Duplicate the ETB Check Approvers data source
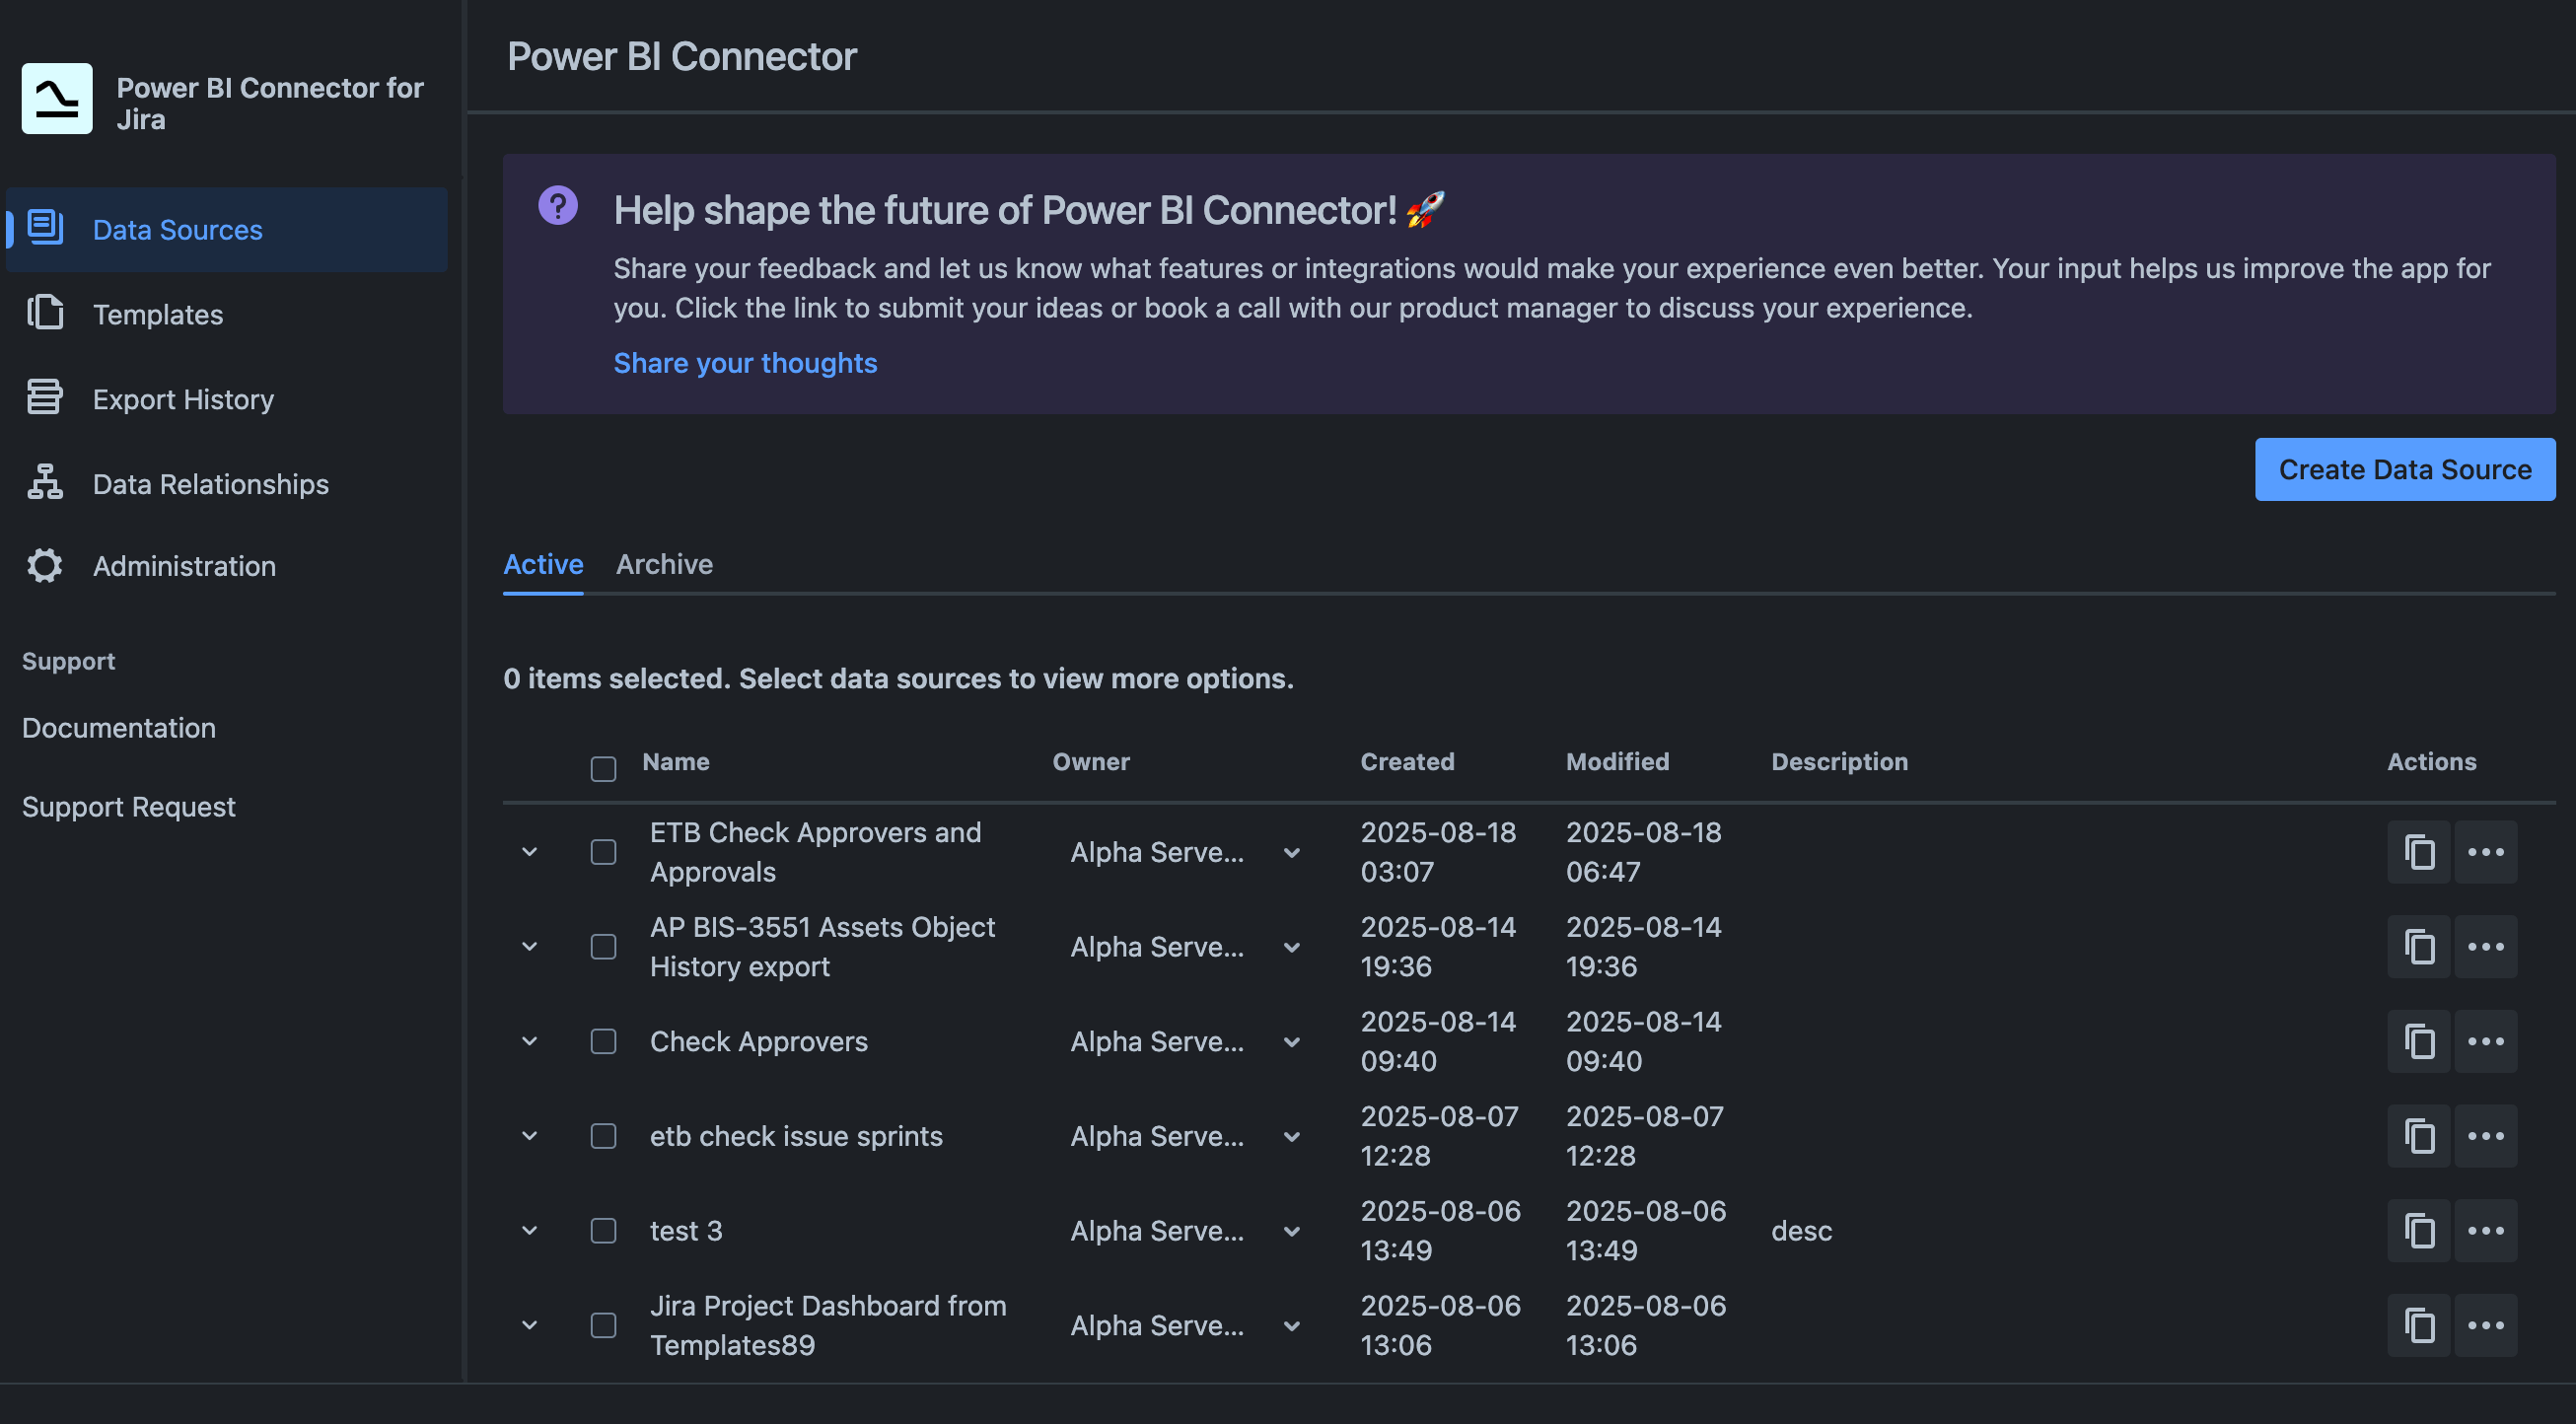 pyautogui.click(x=2419, y=852)
